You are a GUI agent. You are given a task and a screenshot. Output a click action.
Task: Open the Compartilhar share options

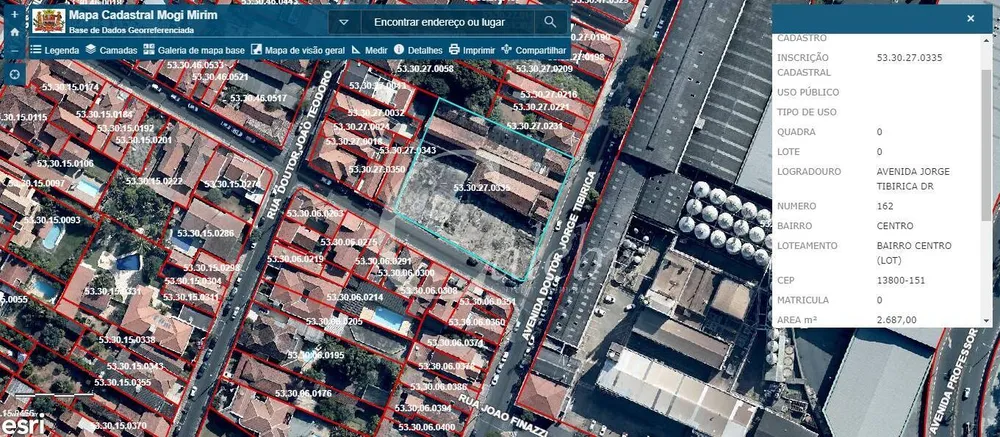534,50
